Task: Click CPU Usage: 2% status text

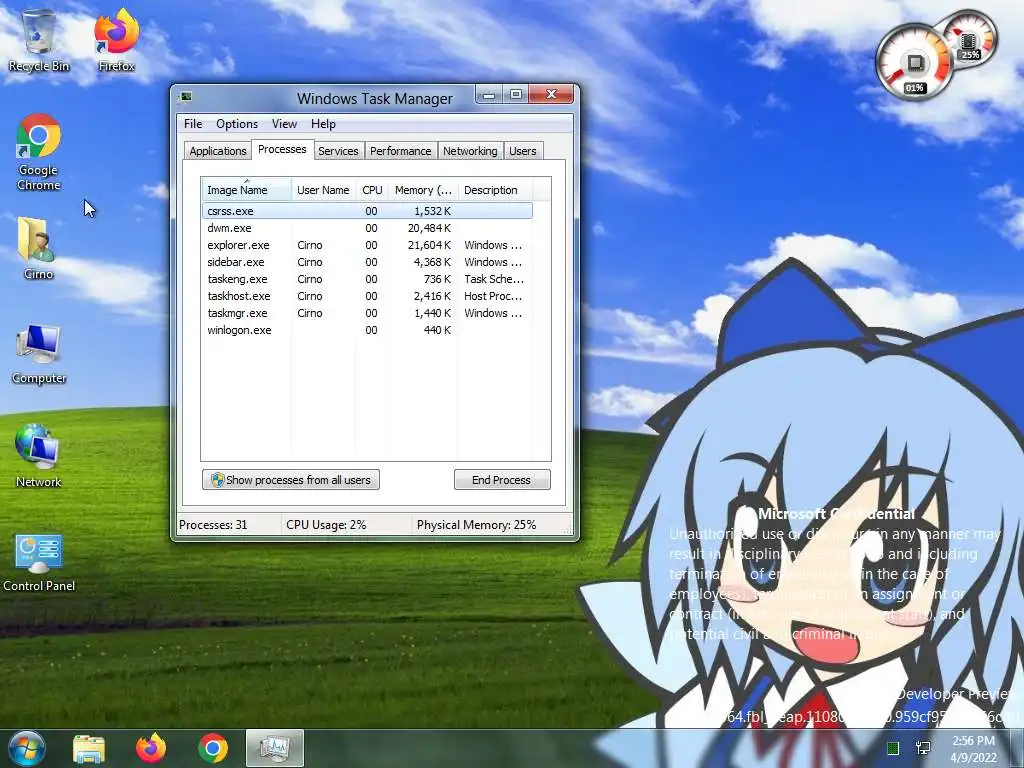Action: (326, 524)
